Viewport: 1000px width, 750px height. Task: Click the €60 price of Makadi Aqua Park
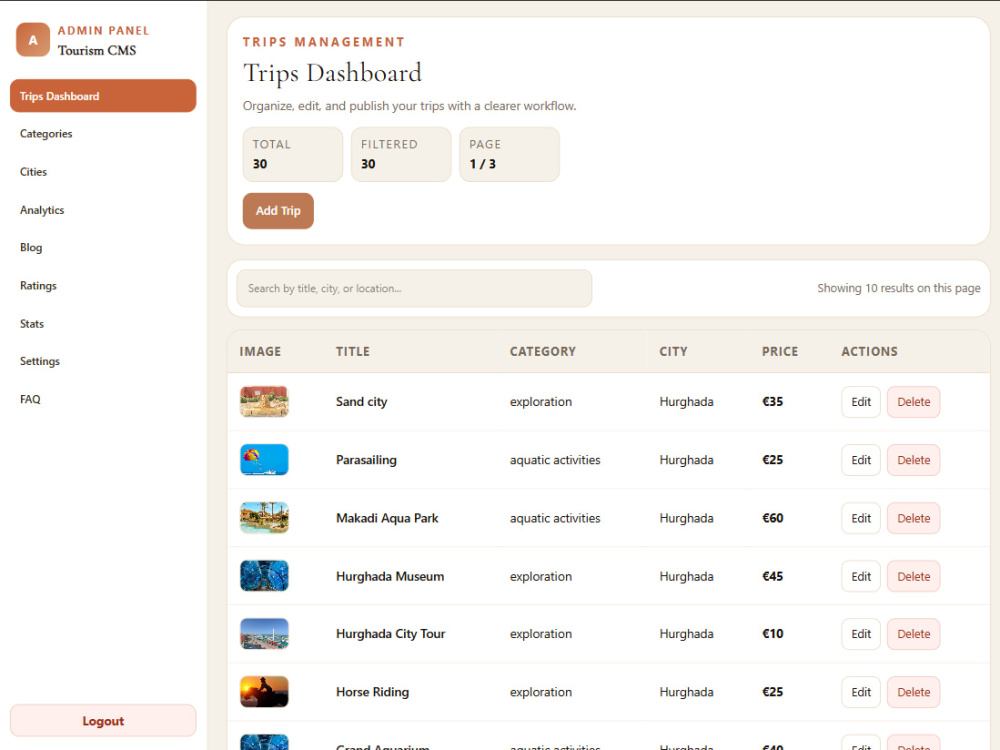[772, 518]
